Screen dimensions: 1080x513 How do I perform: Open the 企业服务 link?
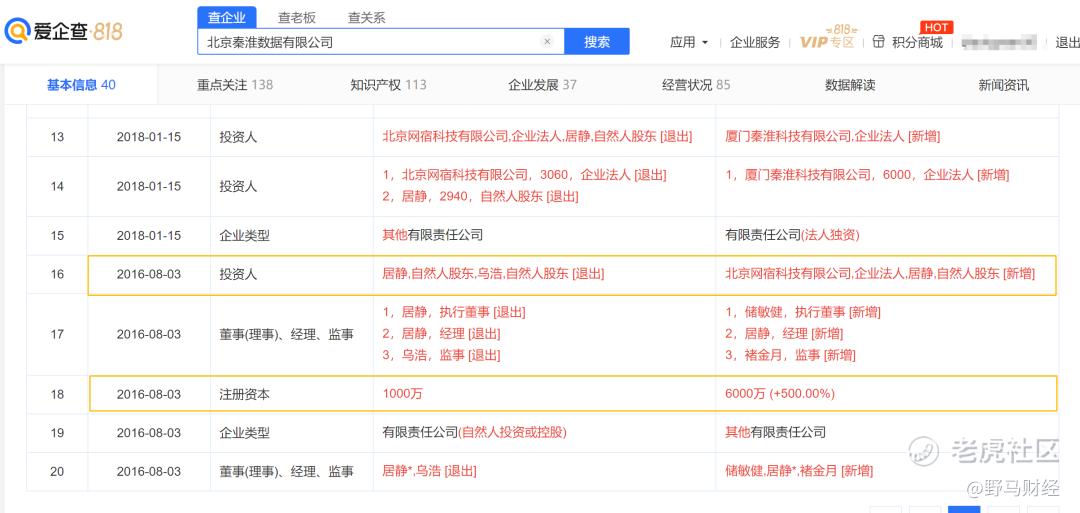(755, 42)
